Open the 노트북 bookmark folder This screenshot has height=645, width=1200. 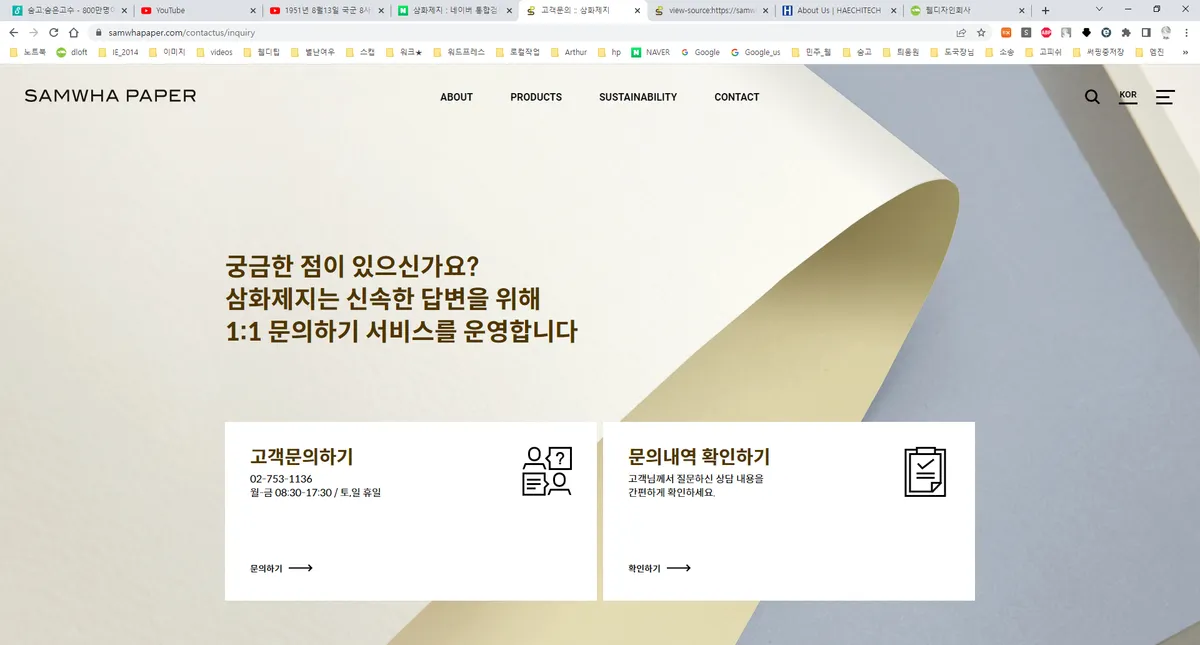[x=28, y=52]
